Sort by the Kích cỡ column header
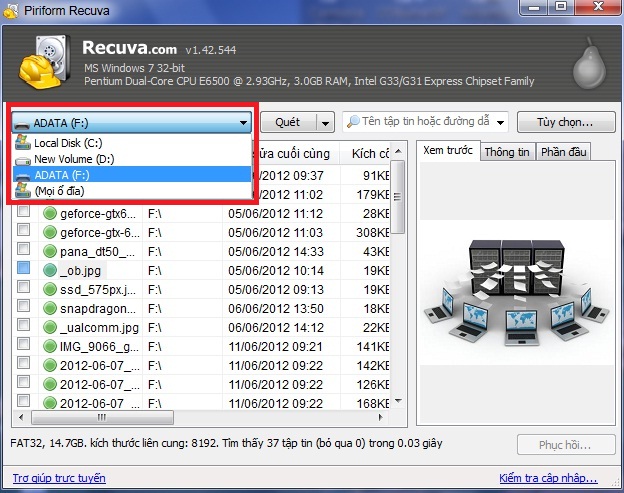Viewport: 624px width, 493px height. coord(365,153)
